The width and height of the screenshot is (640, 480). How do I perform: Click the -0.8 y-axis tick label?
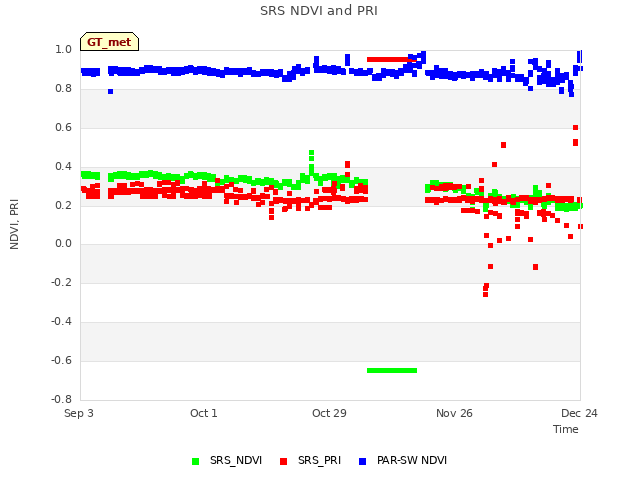[61, 400]
